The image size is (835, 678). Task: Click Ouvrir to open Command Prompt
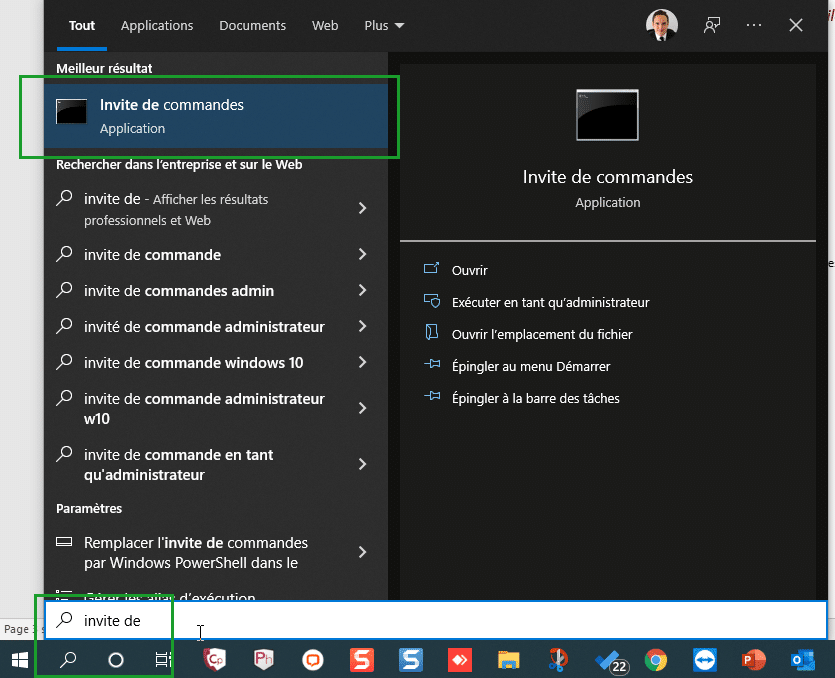[469, 271]
